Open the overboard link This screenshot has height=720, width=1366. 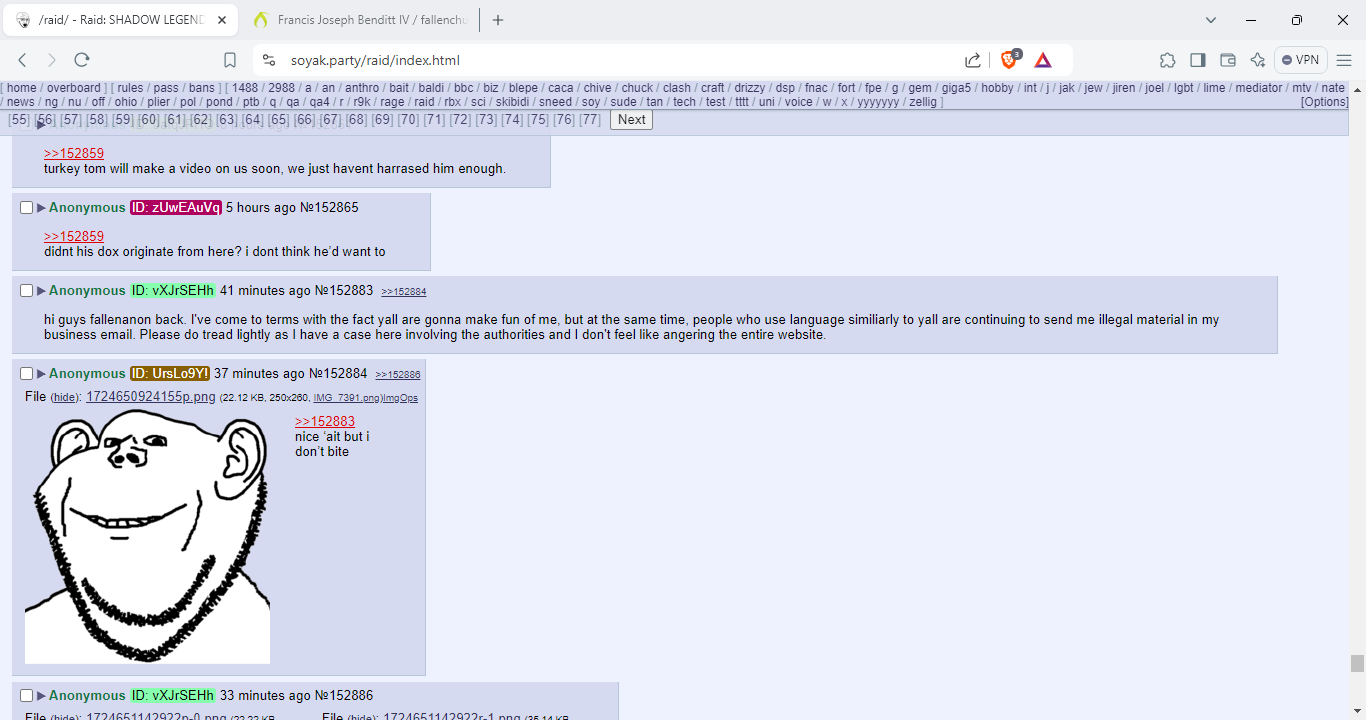74,88
